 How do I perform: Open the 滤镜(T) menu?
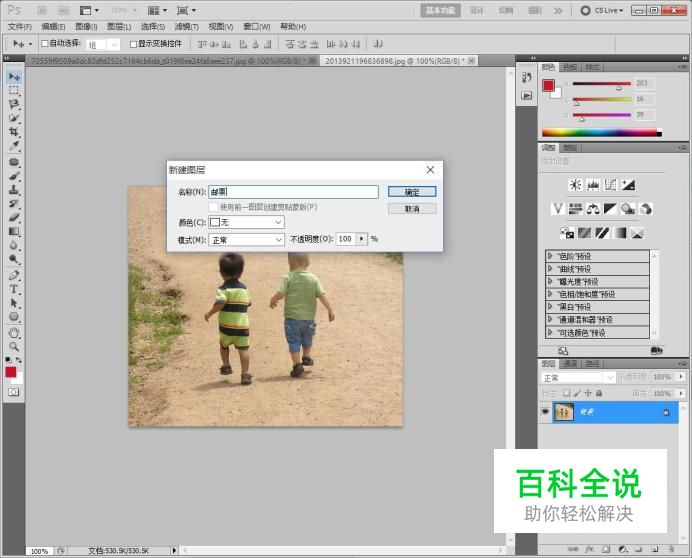coord(186,26)
